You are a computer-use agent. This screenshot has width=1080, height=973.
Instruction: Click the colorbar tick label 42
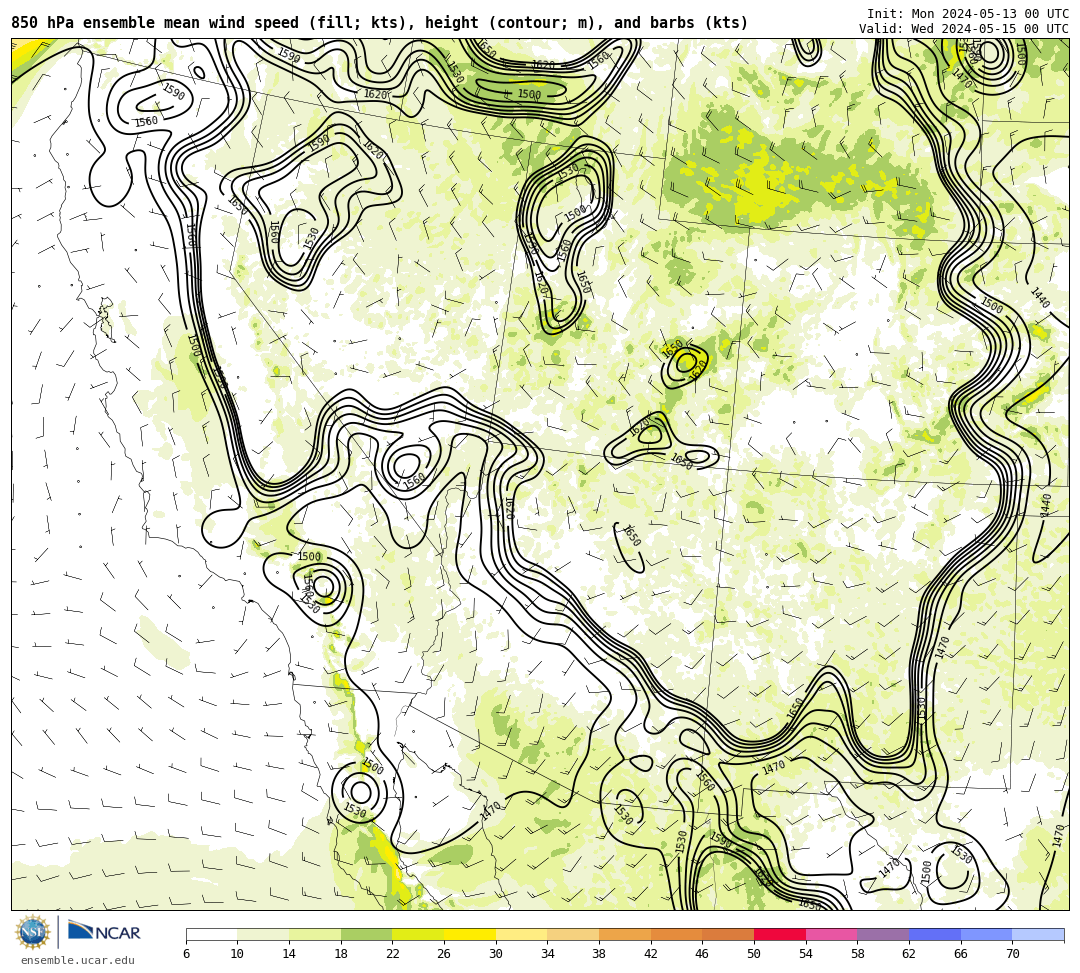pos(651,954)
